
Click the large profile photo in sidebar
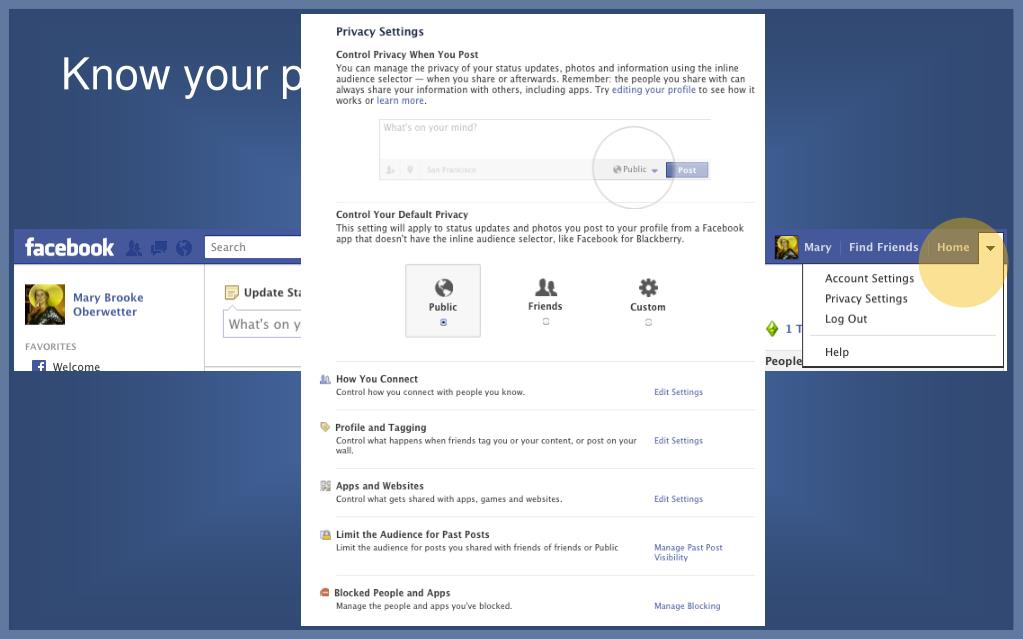coord(45,304)
